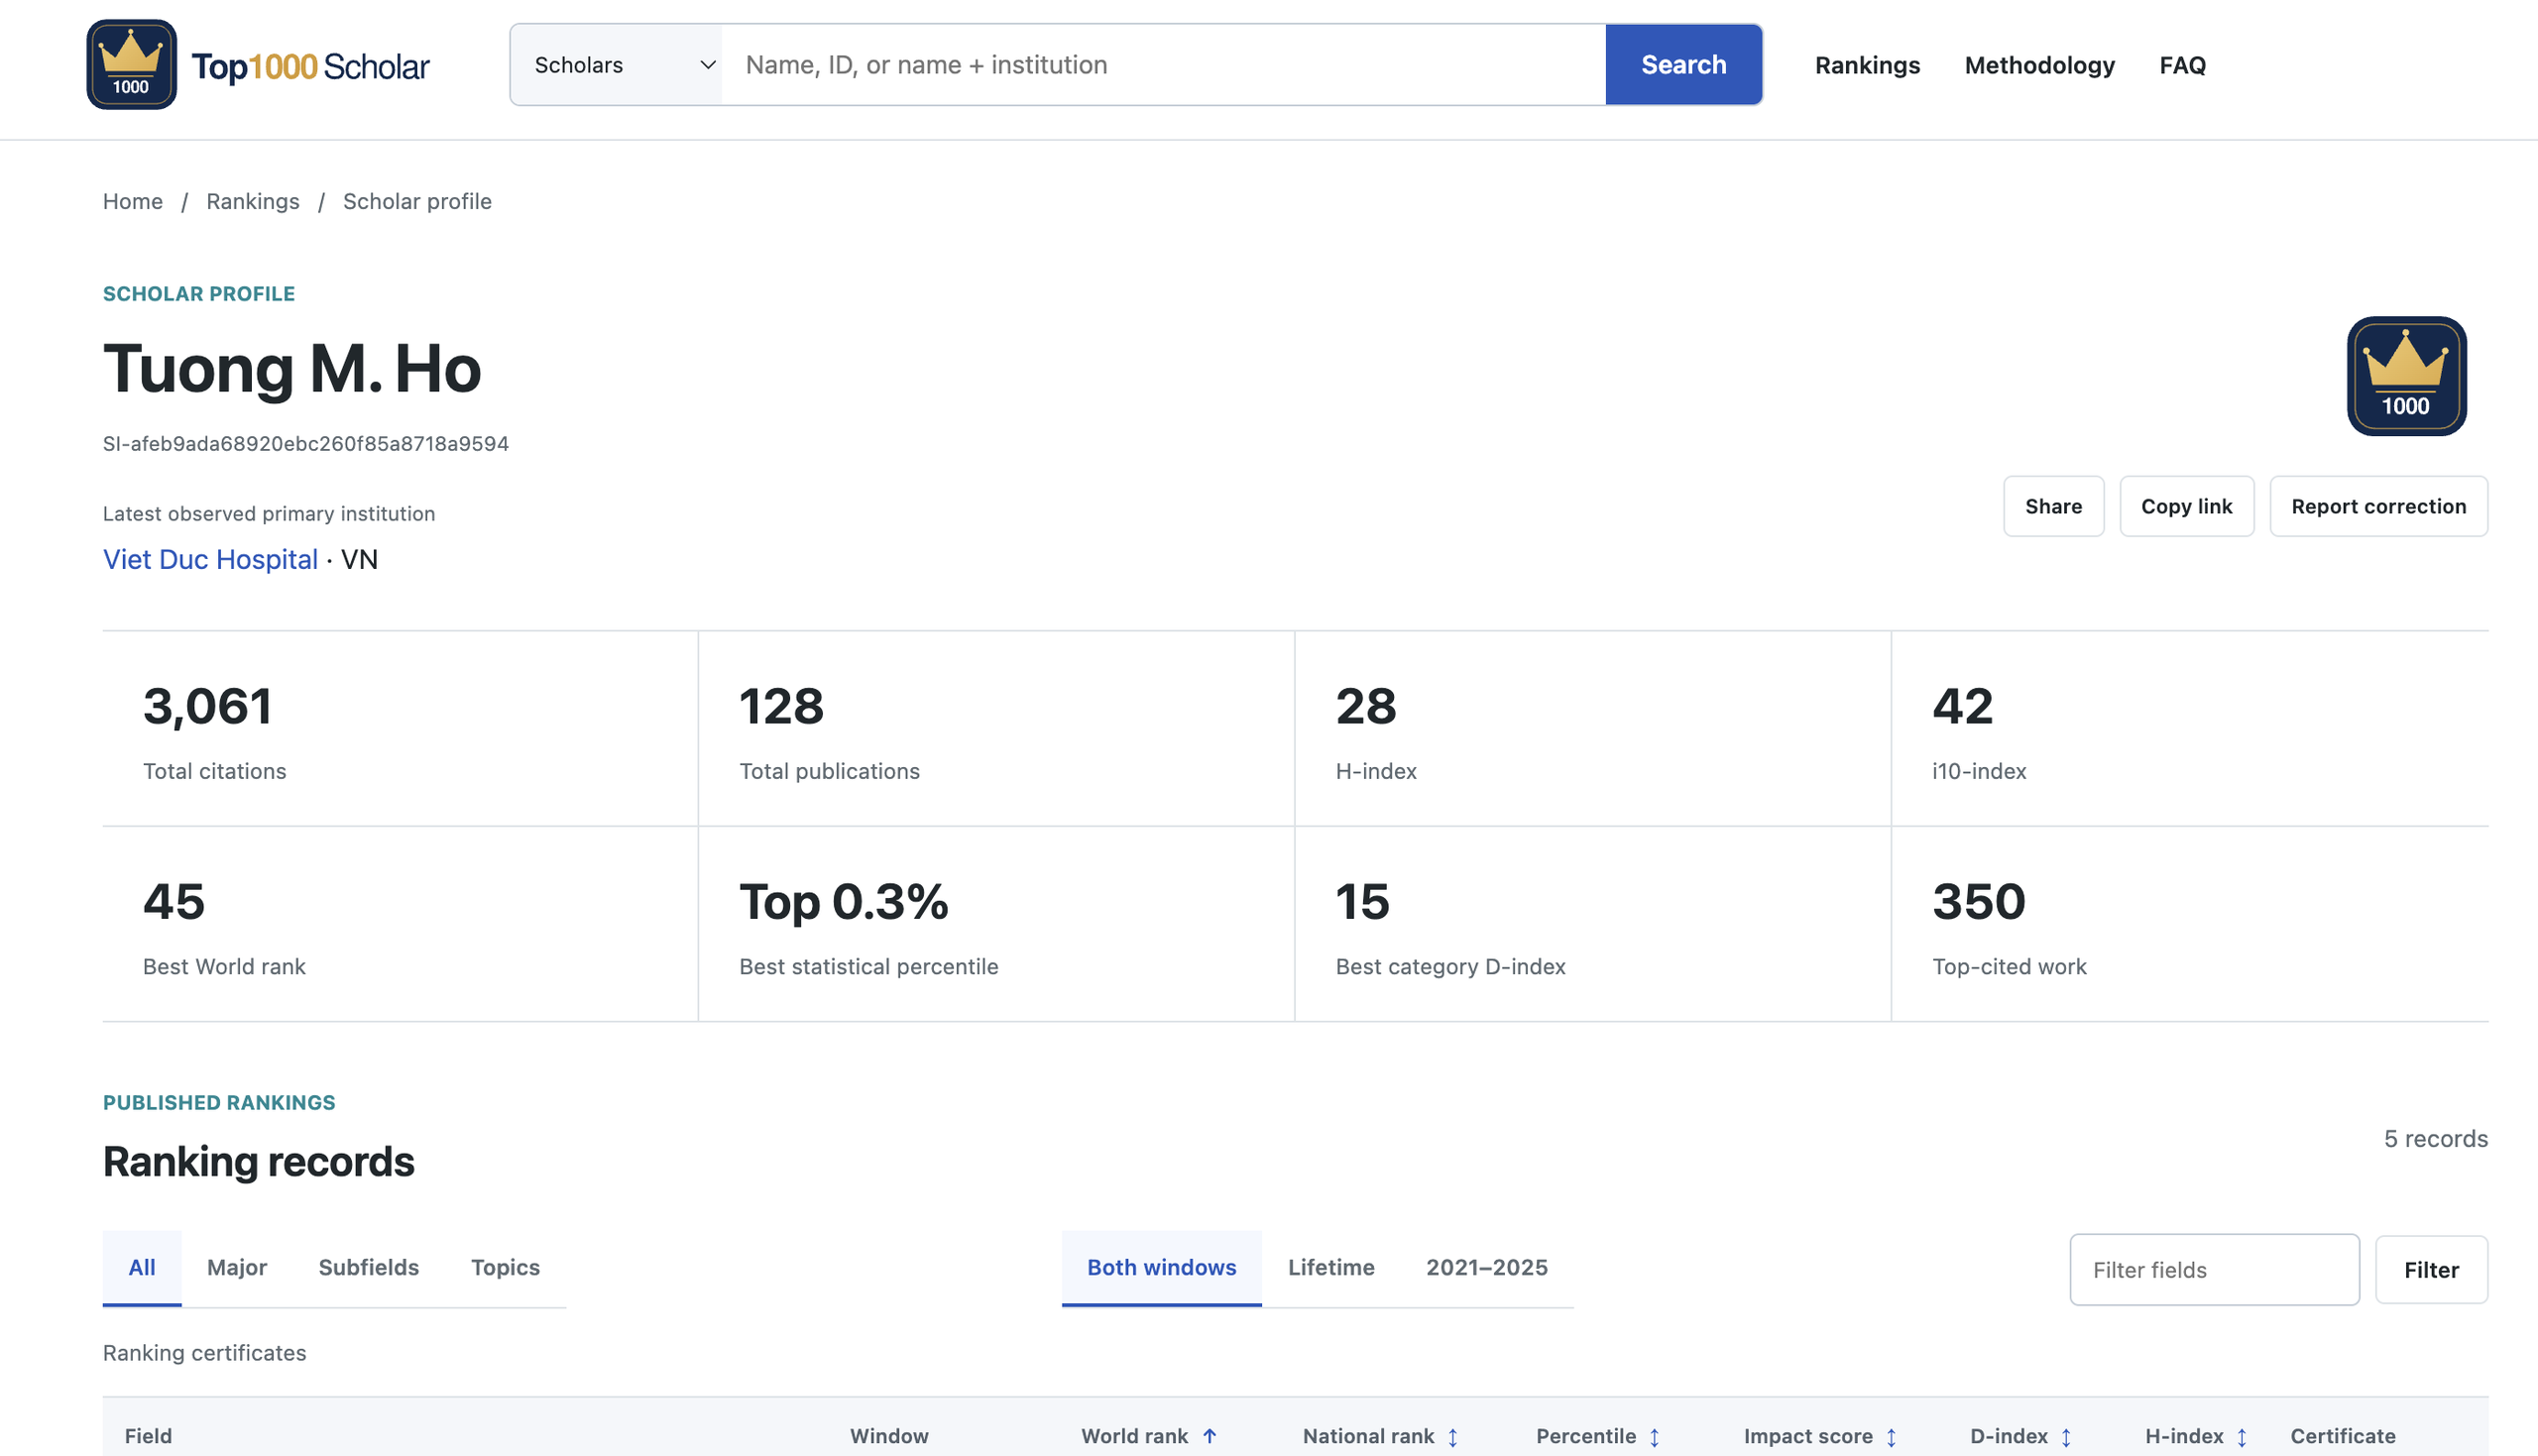Switch to the Subfields tab
This screenshot has height=1456, width=2538.
[369, 1267]
